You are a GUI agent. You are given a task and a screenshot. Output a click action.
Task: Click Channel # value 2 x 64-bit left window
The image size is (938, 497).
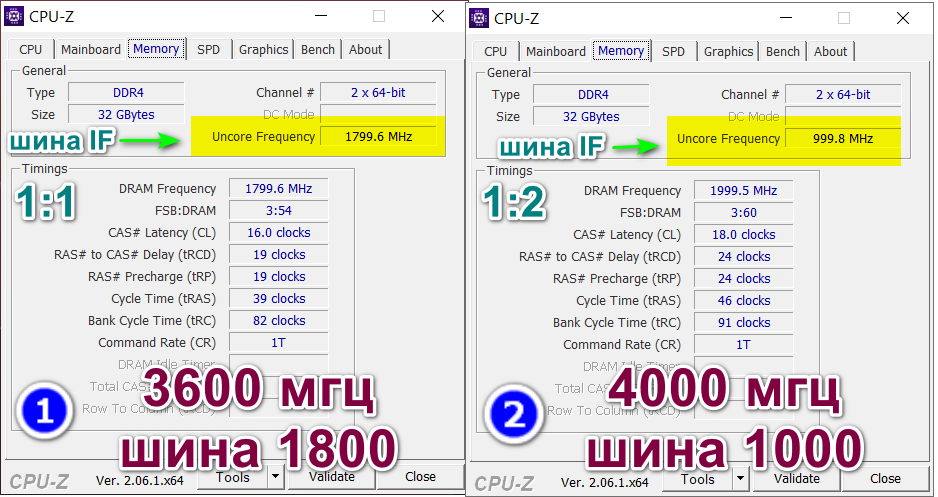tap(378, 93)
